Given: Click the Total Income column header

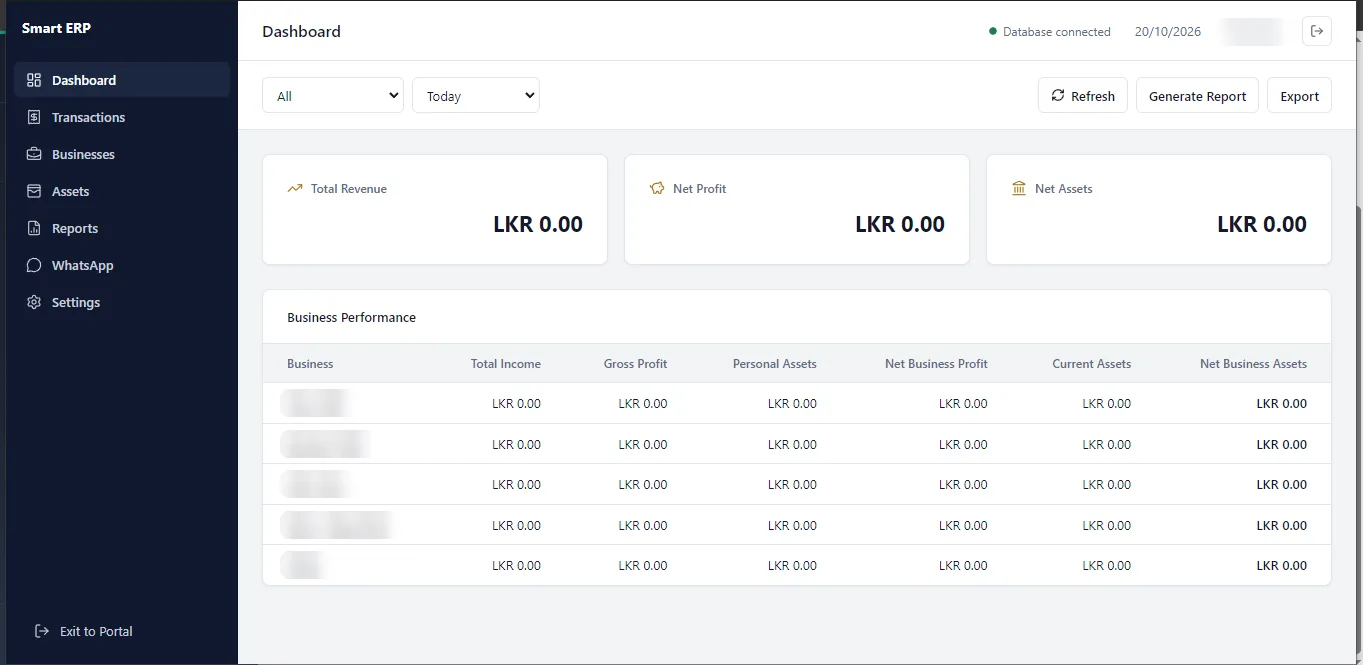Looking at the screenshot, I should (506, 363).
